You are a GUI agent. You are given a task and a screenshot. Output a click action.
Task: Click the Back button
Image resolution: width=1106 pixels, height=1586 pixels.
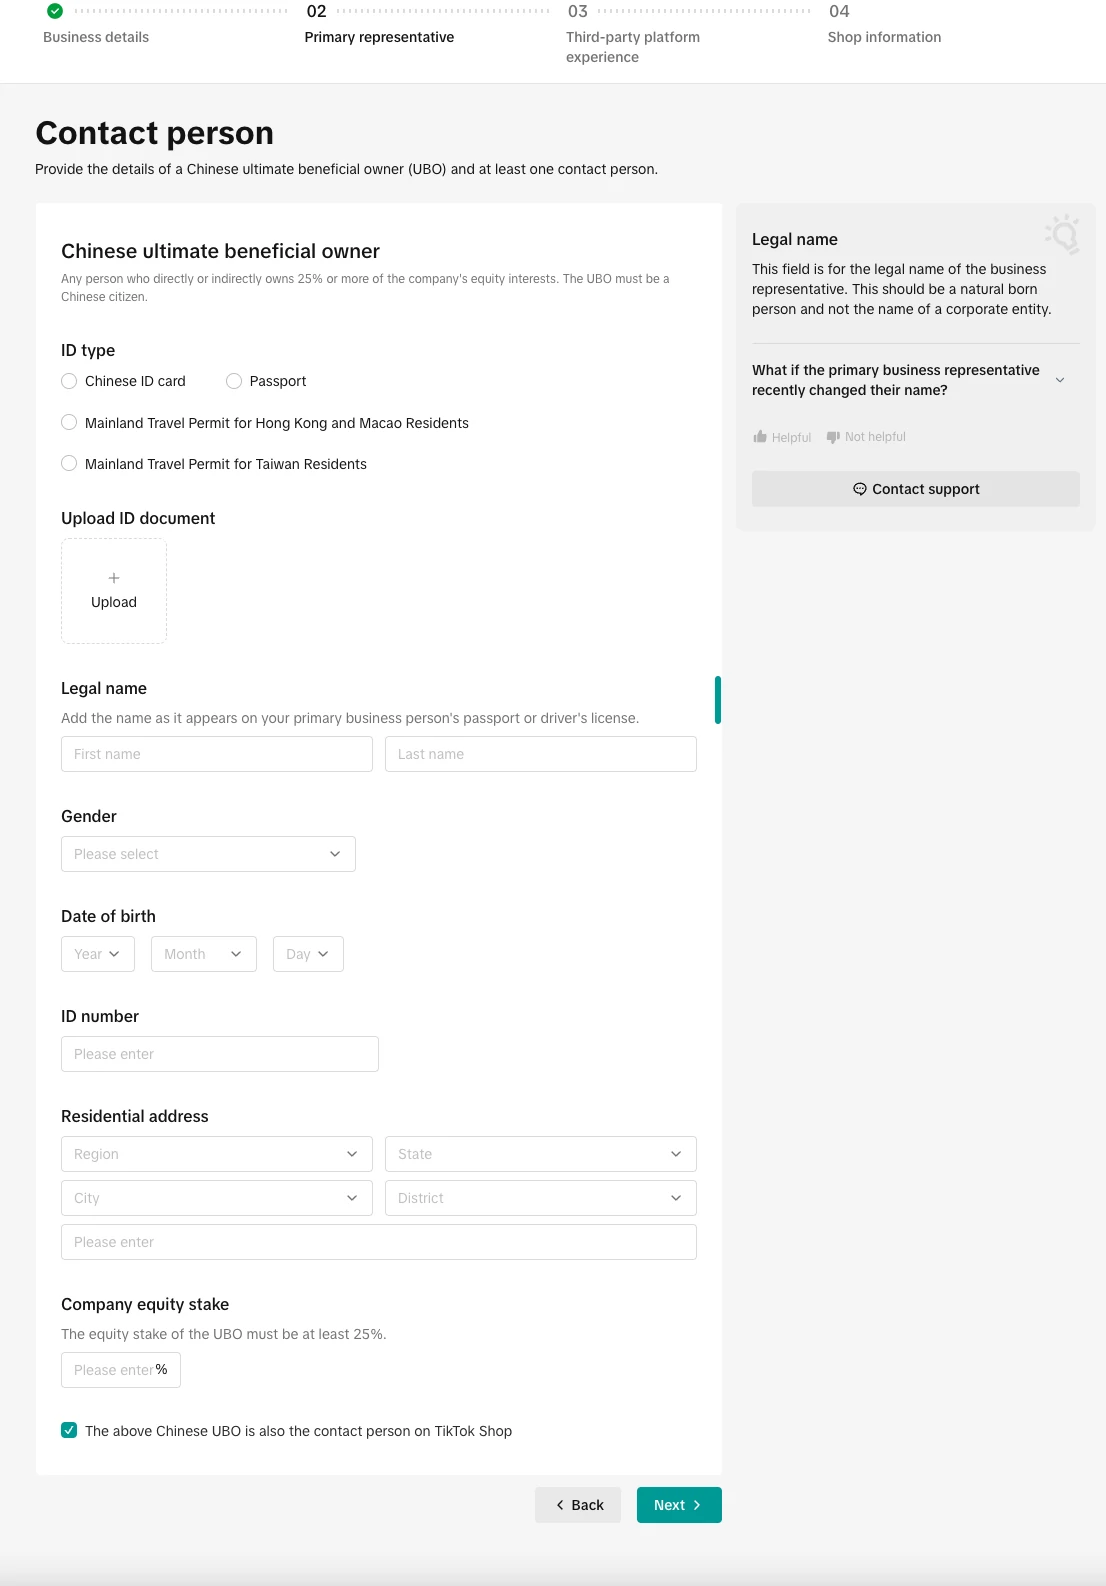pyautogui.click(x=578, y=1505)
